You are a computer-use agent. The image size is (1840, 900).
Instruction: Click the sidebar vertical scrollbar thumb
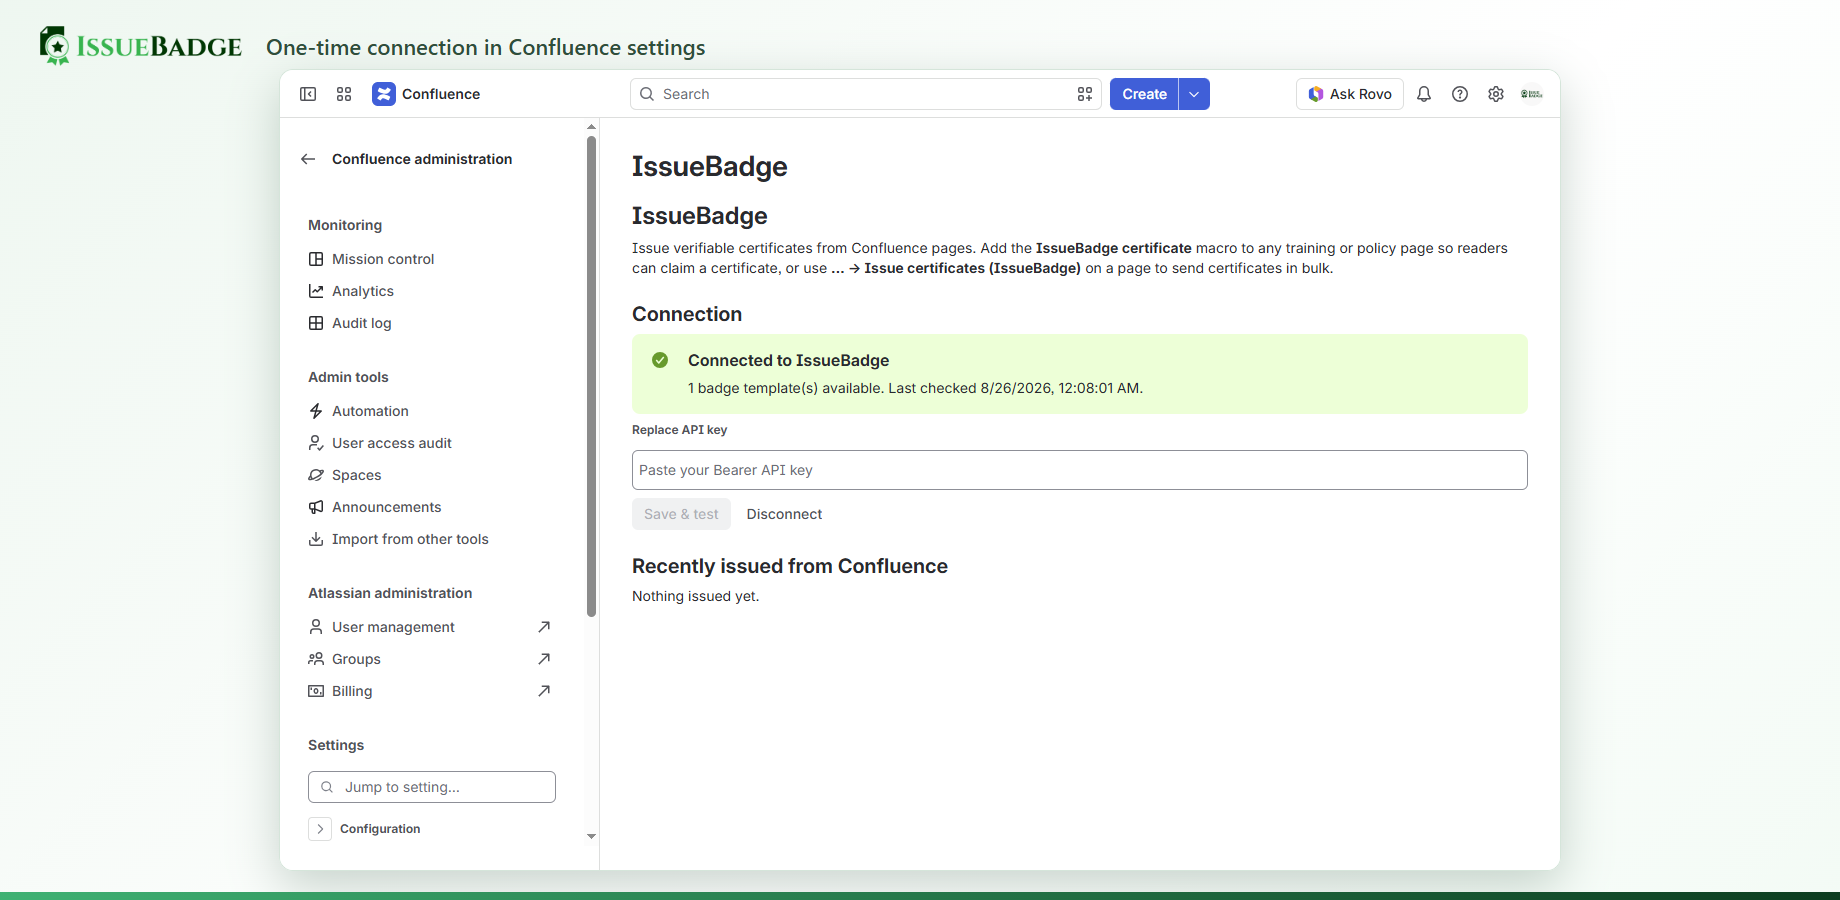(591, 375)
